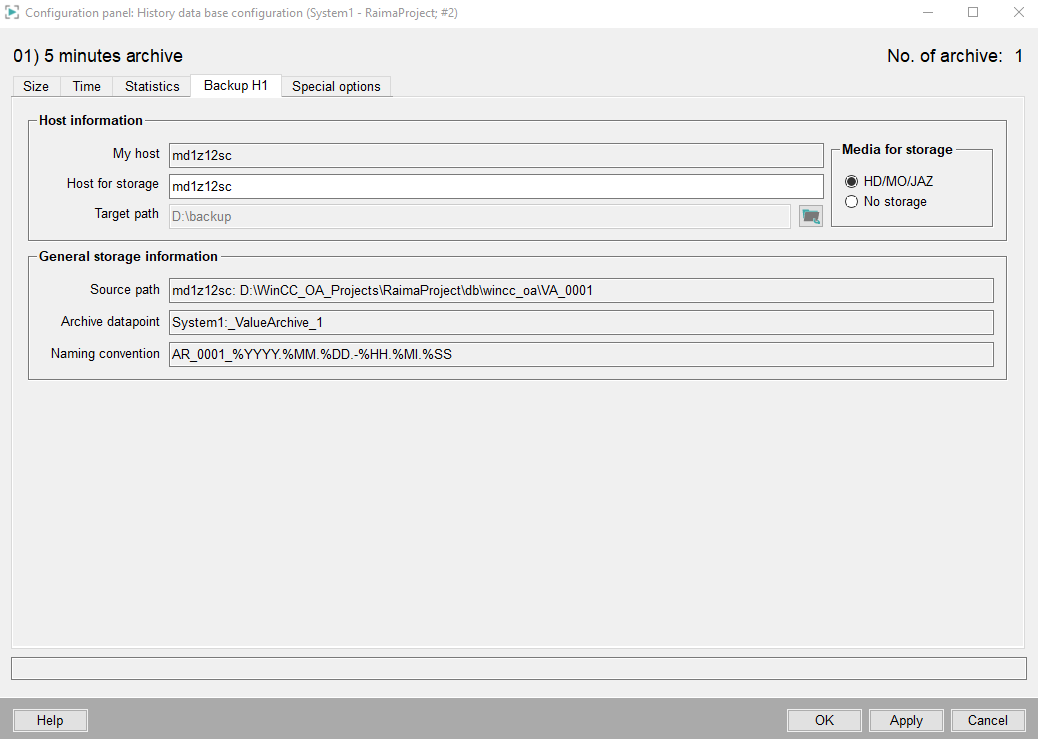Switch to the Size tab
The width and height of the screenshot is (1038, 739).
click(36, 86)
